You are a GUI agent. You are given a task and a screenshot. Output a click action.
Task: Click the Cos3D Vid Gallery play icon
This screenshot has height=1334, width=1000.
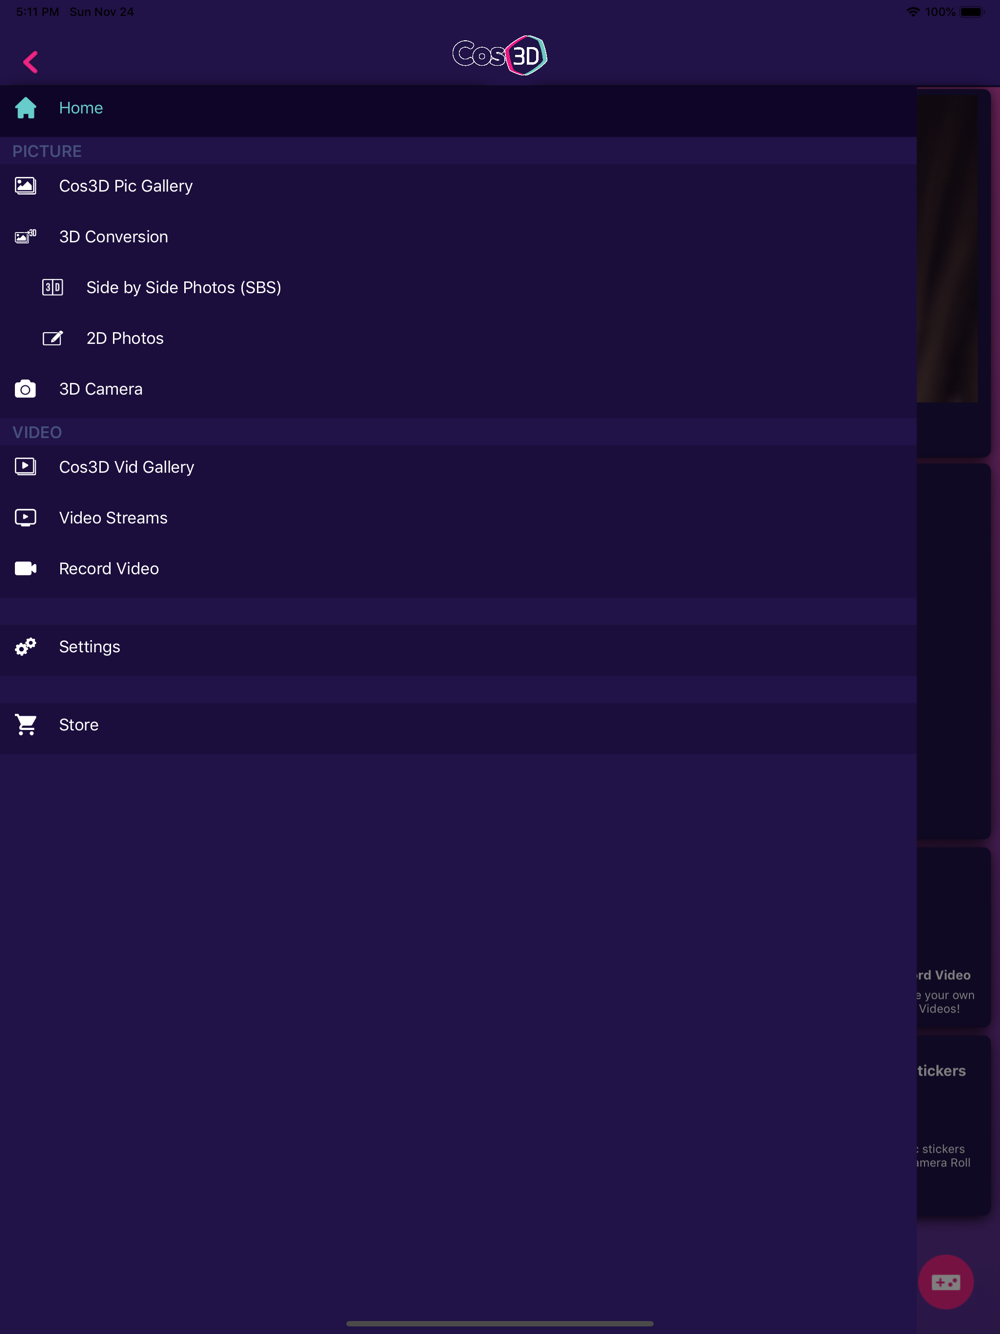pos(25,467)
